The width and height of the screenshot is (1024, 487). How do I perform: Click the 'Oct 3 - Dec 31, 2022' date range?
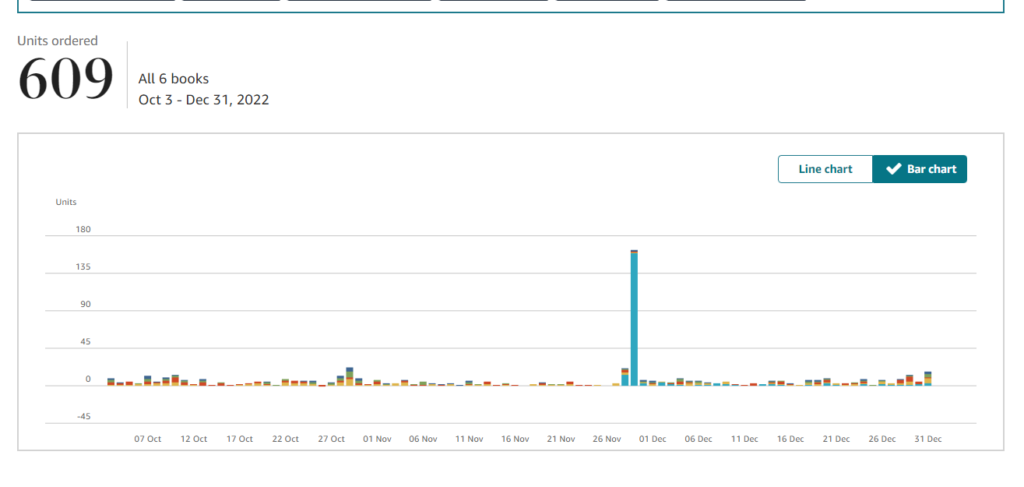(204, 100)
